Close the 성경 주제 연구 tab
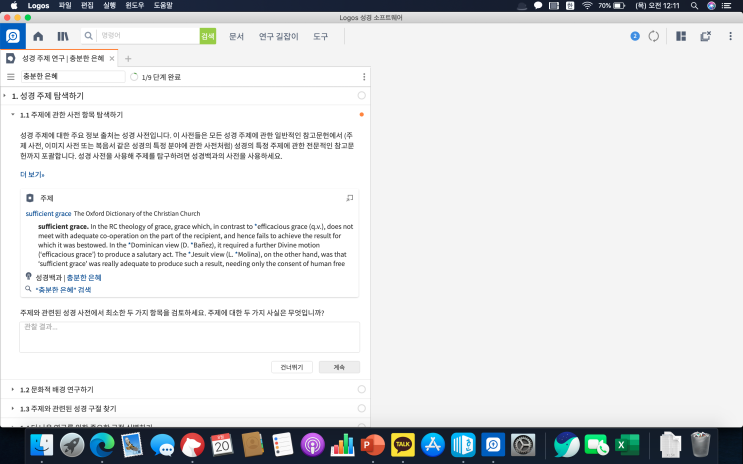743x464 pixels. coord(112,59)
